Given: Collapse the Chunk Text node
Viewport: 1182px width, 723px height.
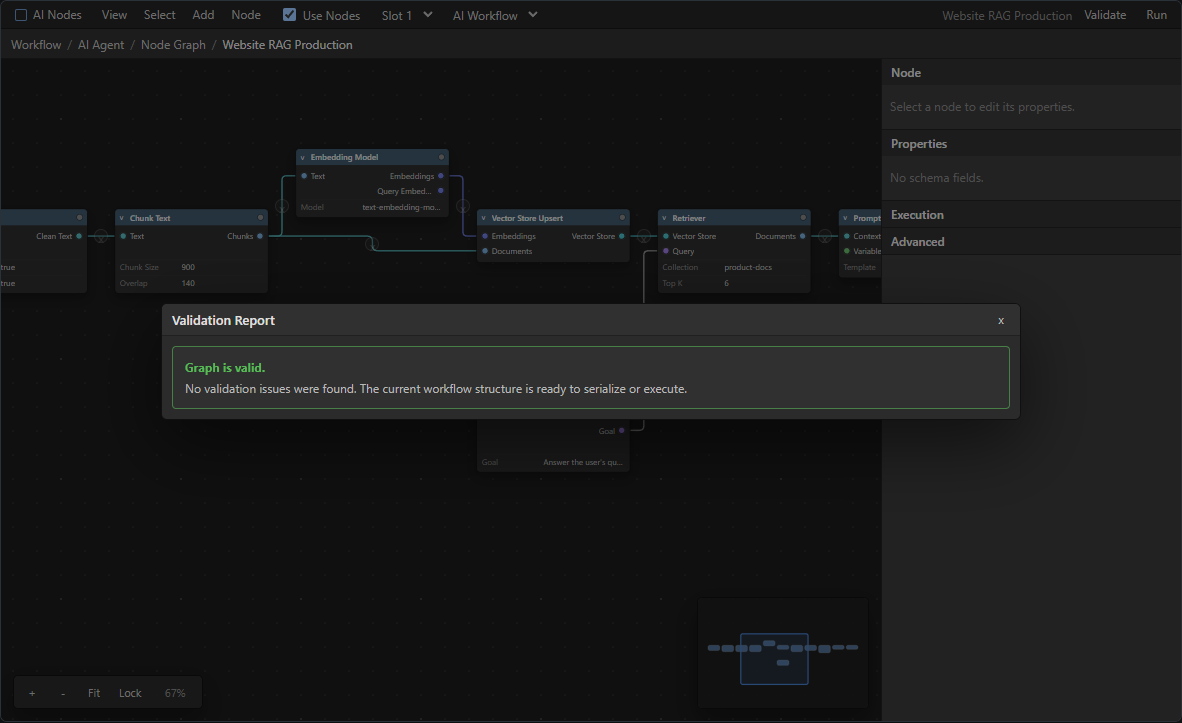Looking at the screenshot, I should click(x=122, y=218).
